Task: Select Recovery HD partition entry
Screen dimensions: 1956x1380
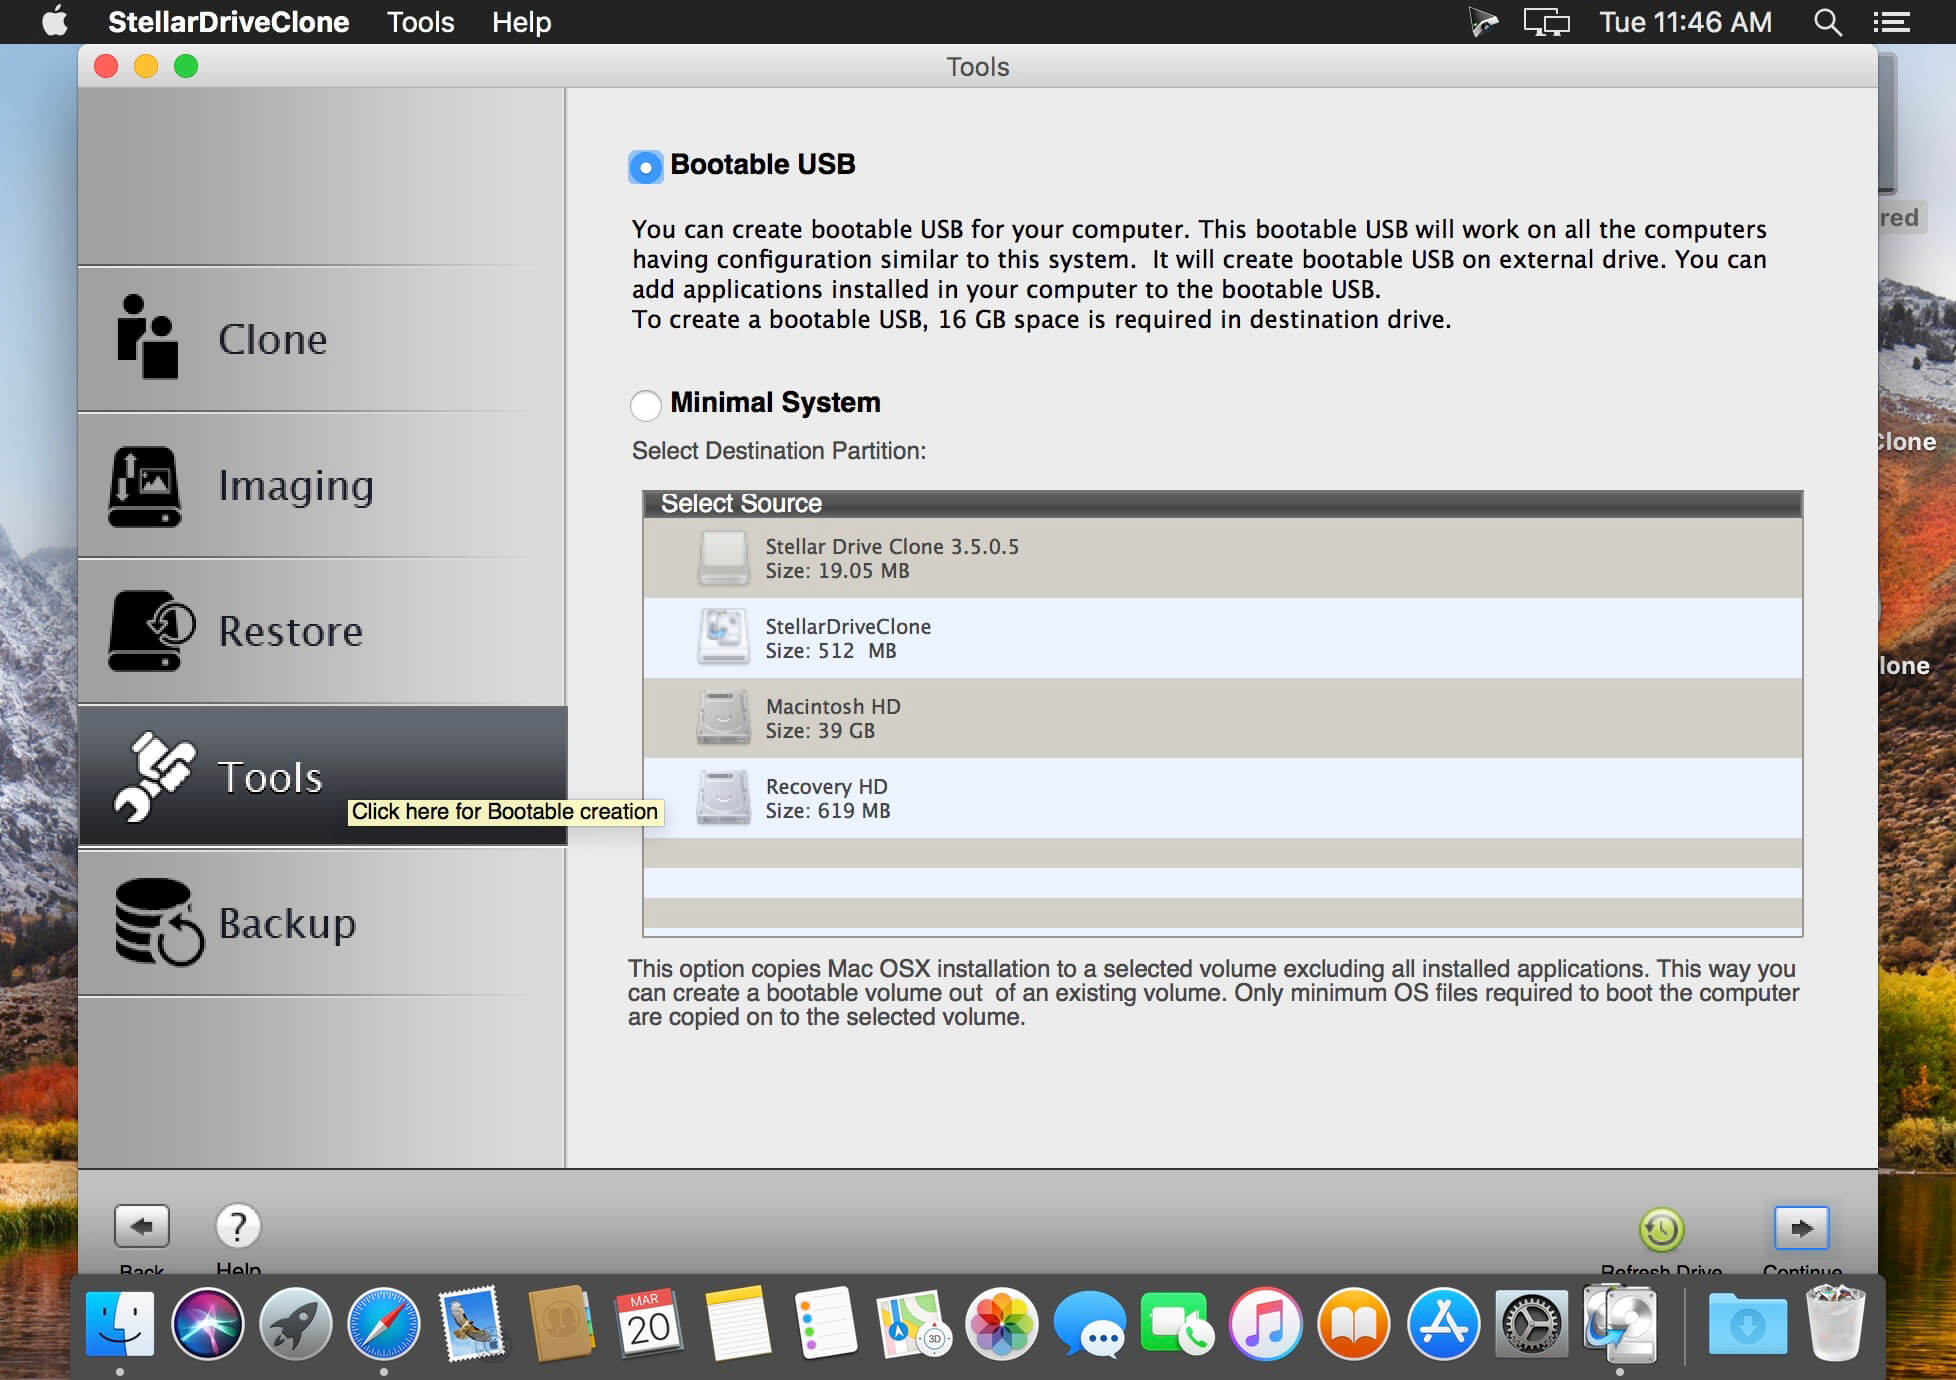Action: point(827,798)
